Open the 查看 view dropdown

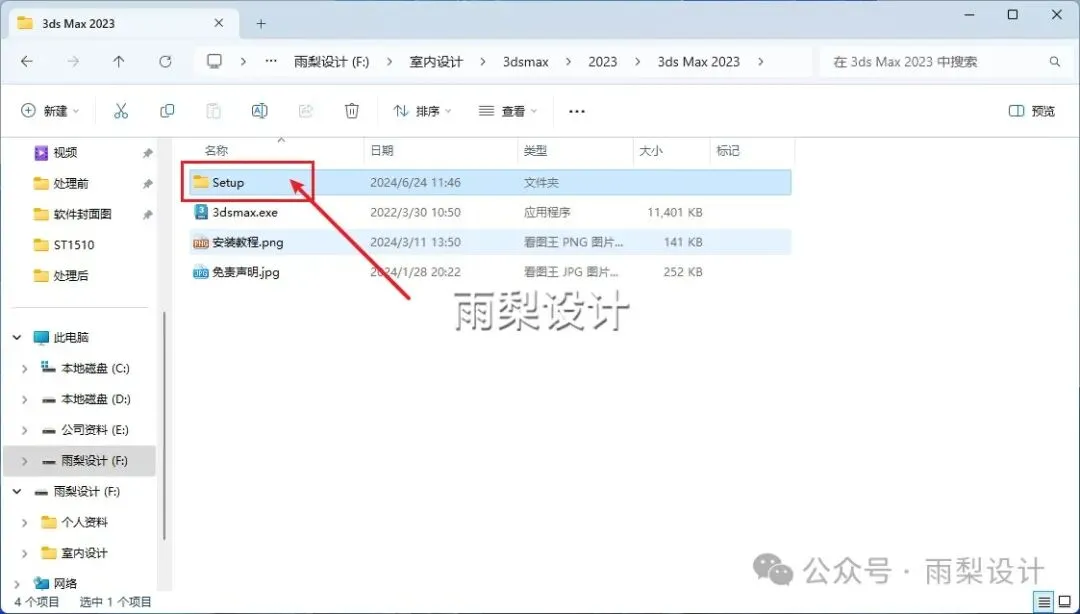point(507,111)
